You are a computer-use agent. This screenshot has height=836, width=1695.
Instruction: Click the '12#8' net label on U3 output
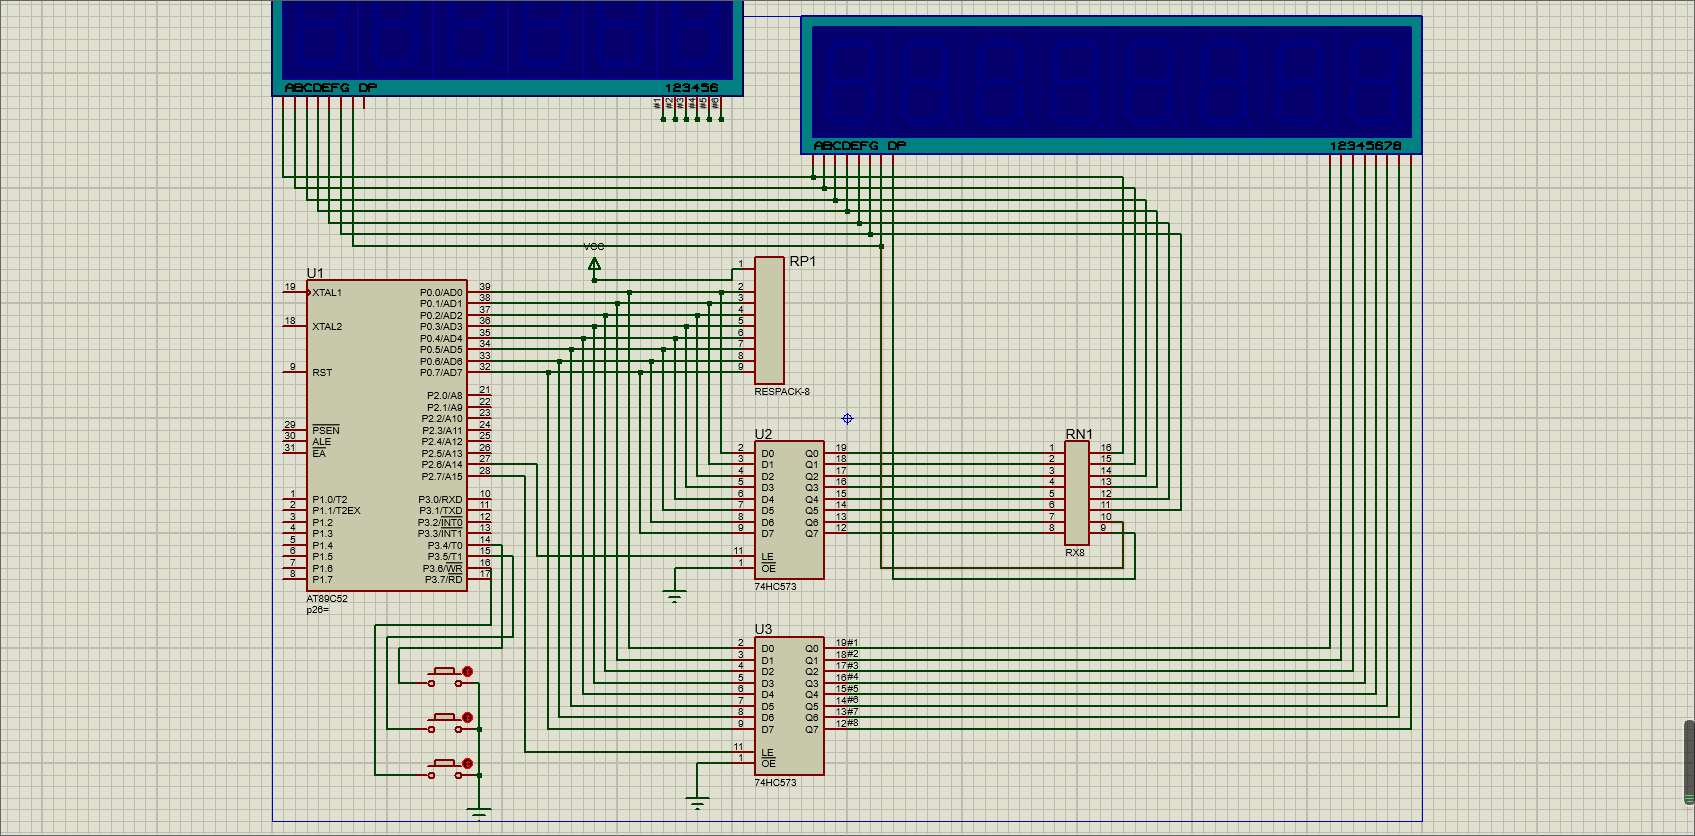point(847,723)
